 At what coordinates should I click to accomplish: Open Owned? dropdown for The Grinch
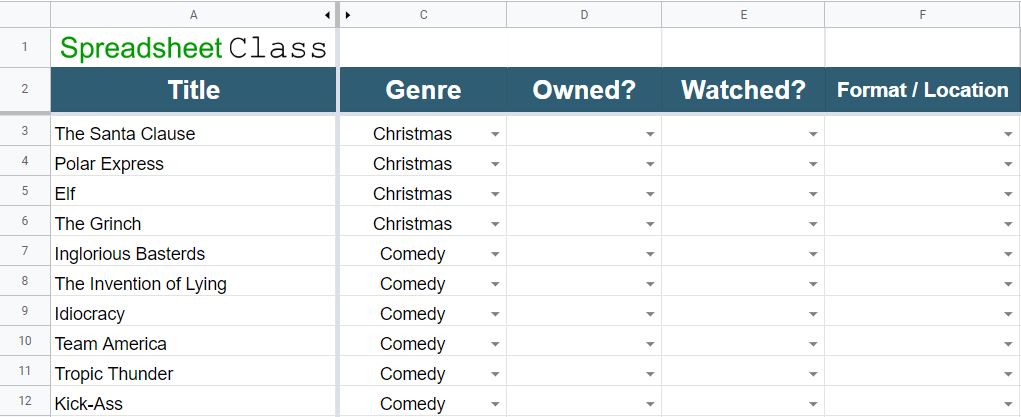(650, 224)
